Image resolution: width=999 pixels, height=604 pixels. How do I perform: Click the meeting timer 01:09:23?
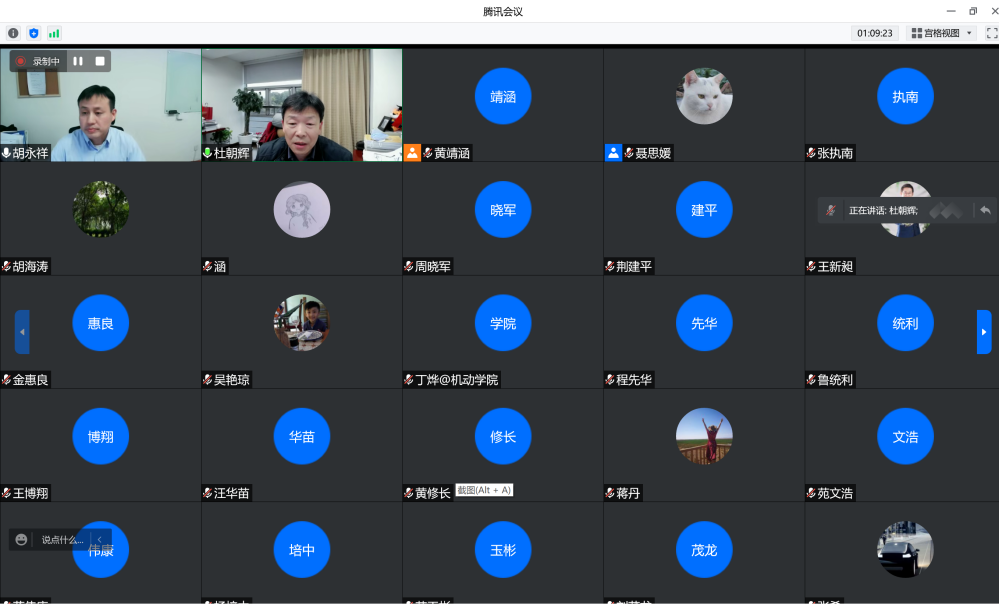tap(874, 33)
